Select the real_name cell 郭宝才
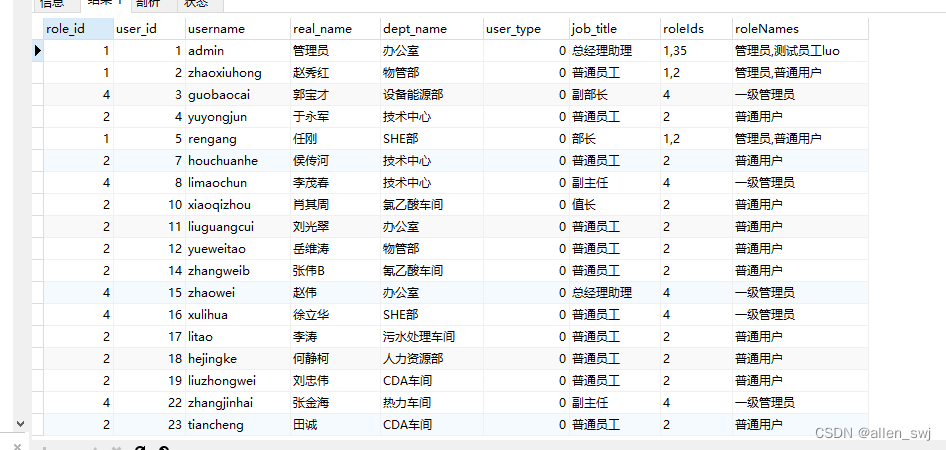This screenshot has height=450, width=946. tap(335, 95)
